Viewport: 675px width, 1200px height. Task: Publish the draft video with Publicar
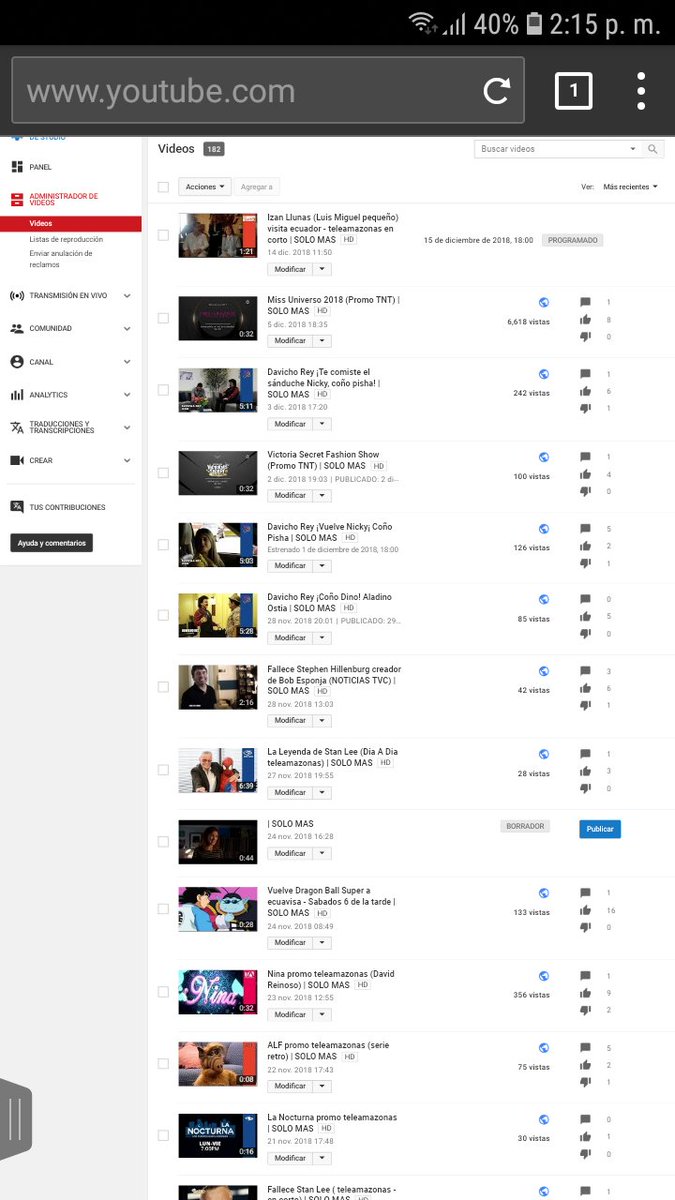600,829
